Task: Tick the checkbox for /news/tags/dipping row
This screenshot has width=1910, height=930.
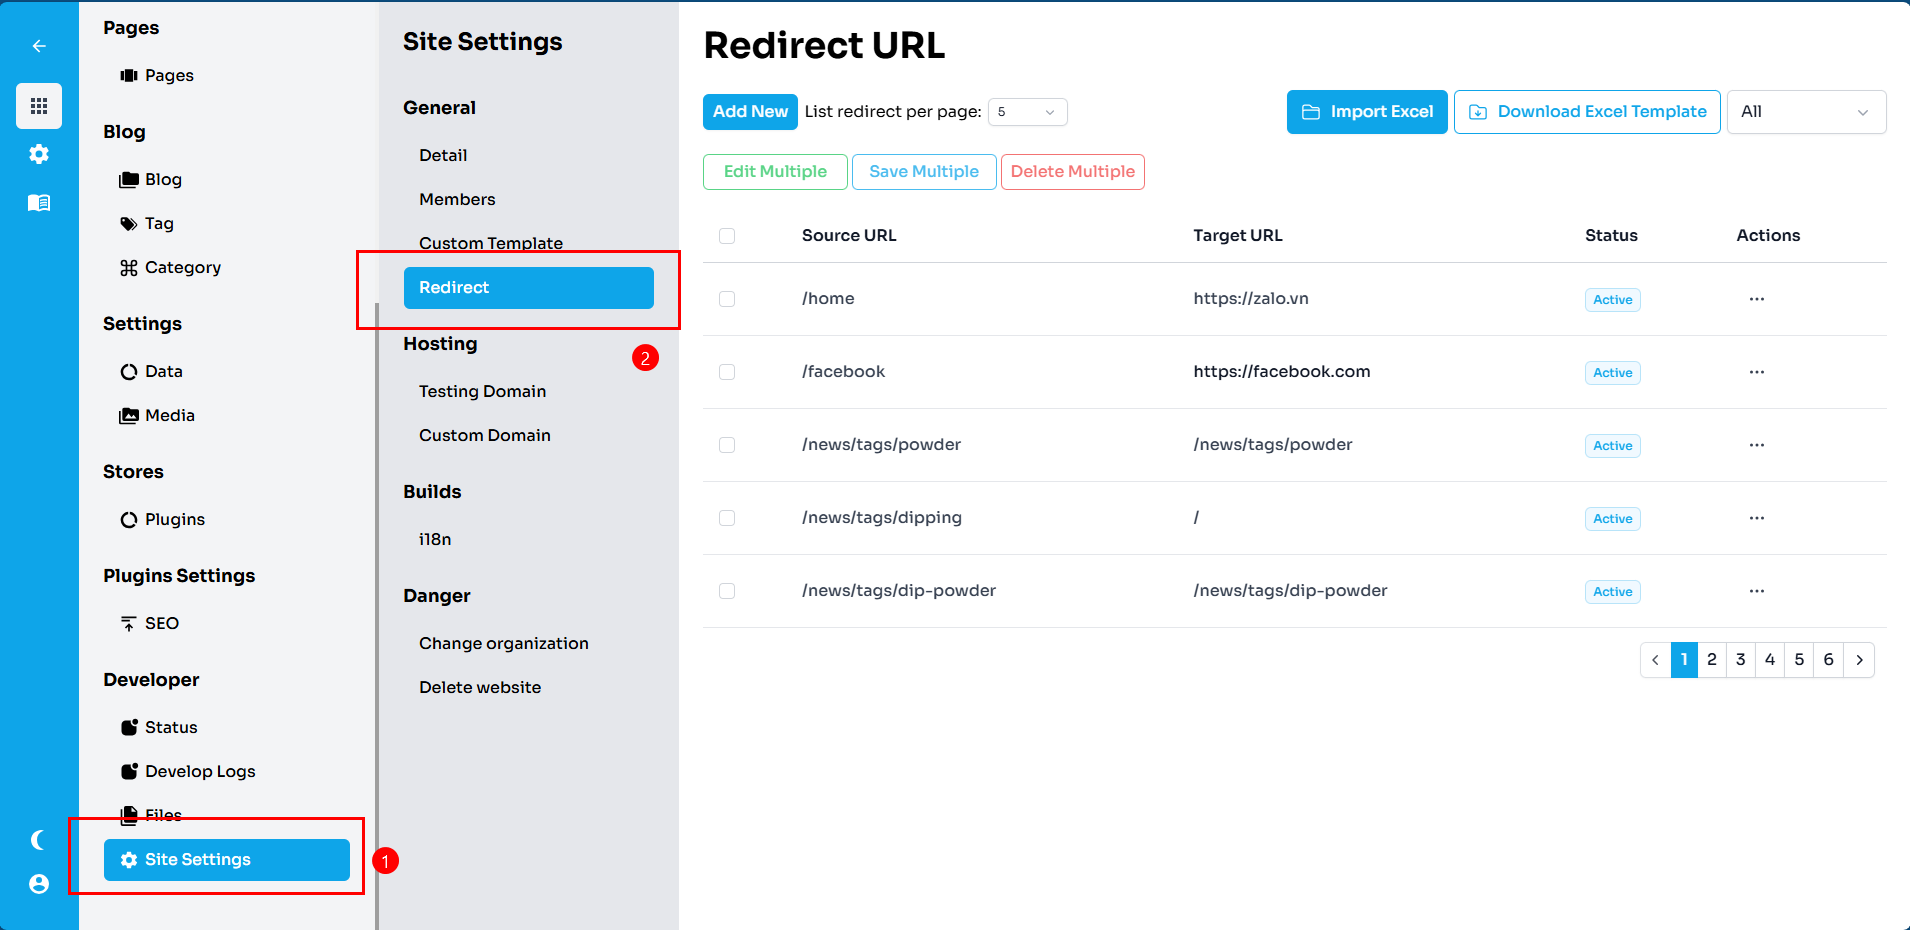Action: tap(727, 518)
